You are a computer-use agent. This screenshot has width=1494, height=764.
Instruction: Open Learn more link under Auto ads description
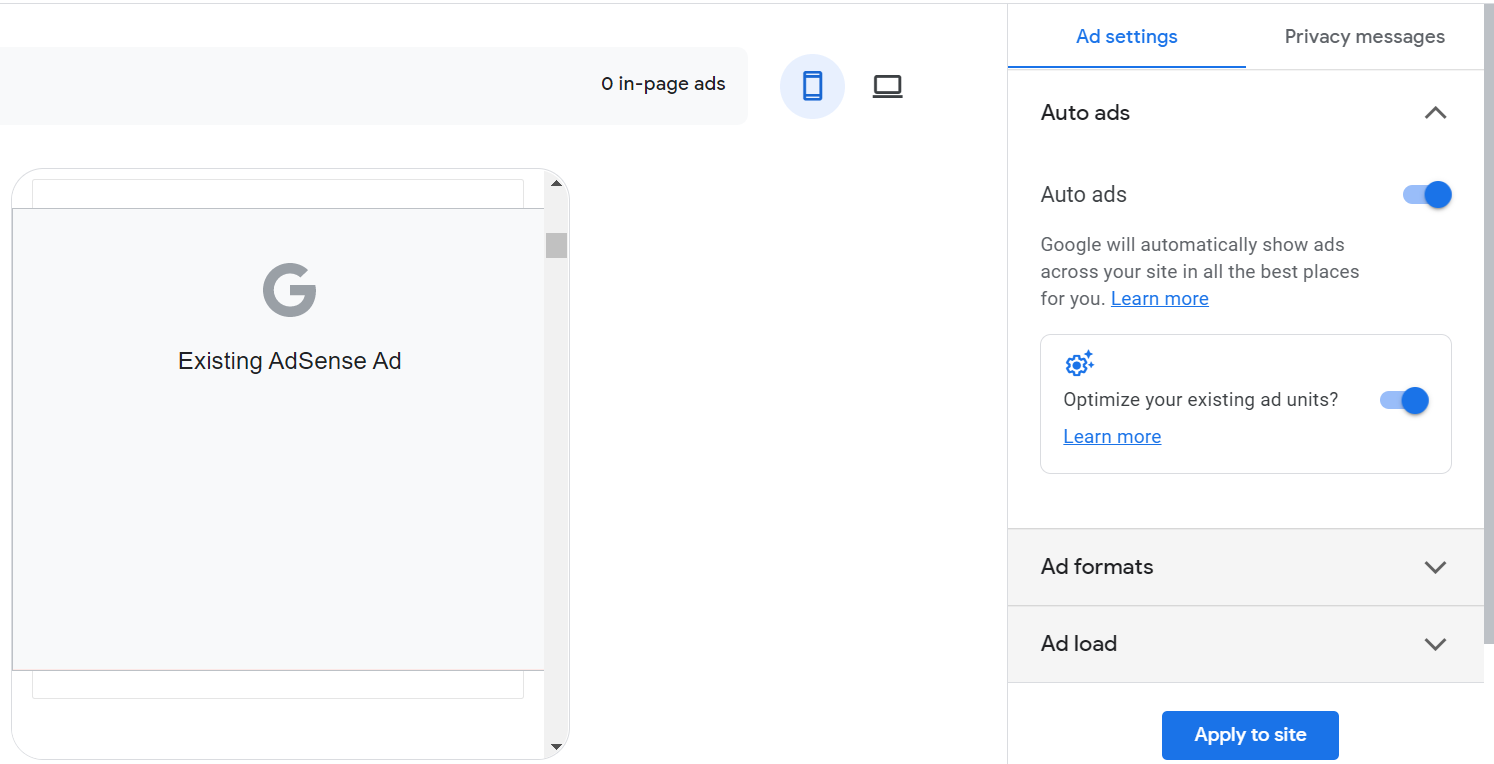point(1159,299)
